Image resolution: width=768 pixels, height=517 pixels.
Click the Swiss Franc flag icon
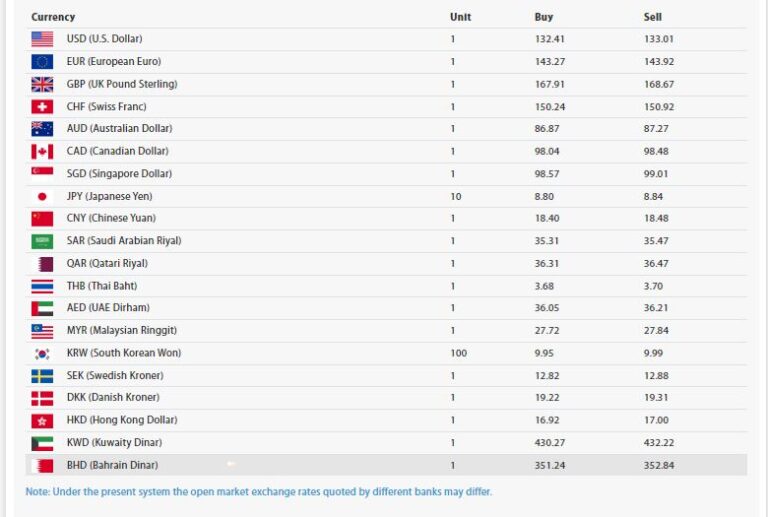tap(42, 106)
